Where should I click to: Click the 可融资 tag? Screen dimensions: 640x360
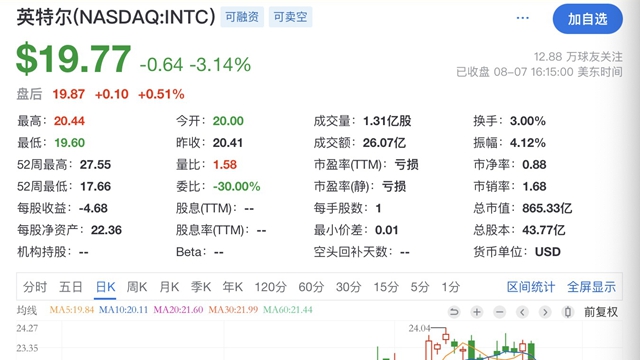242,17
